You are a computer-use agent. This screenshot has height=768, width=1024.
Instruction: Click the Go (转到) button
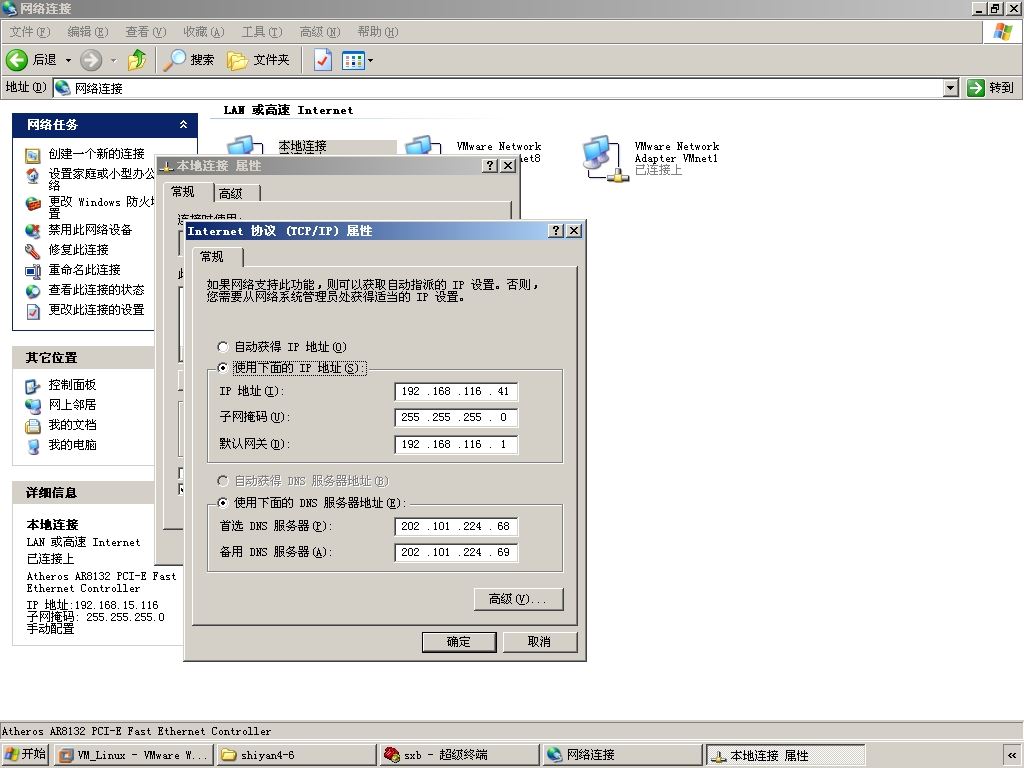[x=991, y=88]
